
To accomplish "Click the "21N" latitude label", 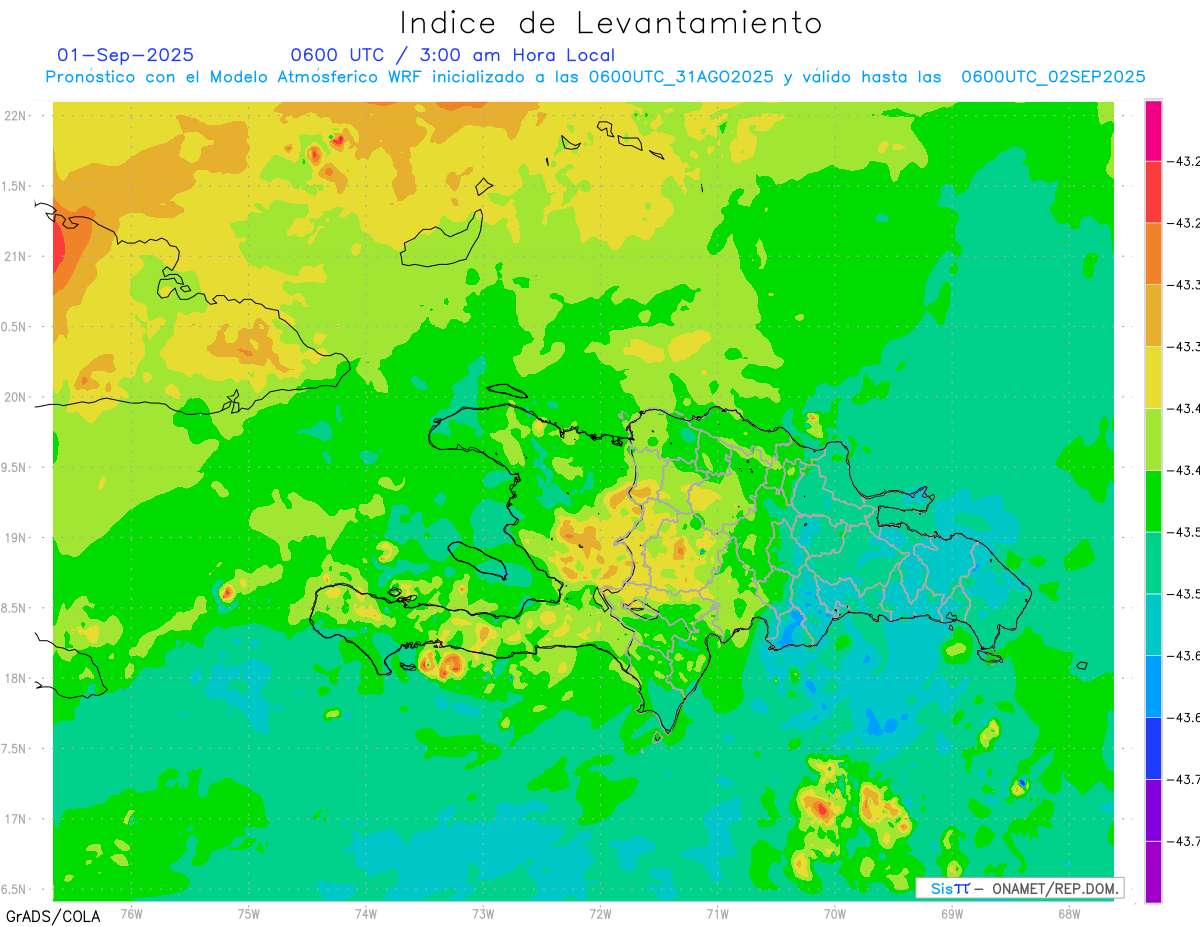I will [14, 257].
